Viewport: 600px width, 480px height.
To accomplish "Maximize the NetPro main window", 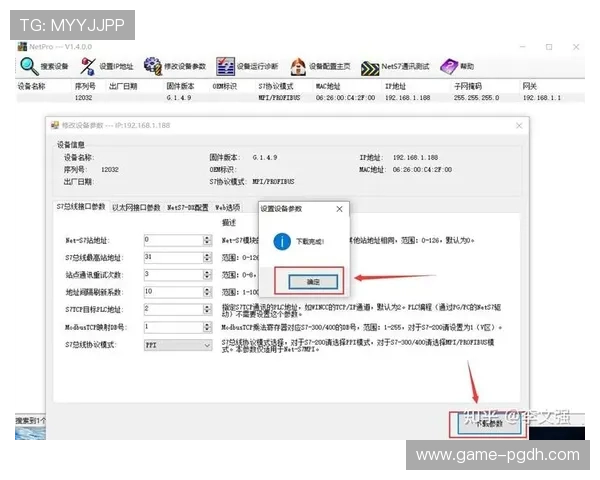I will (549, 47).
